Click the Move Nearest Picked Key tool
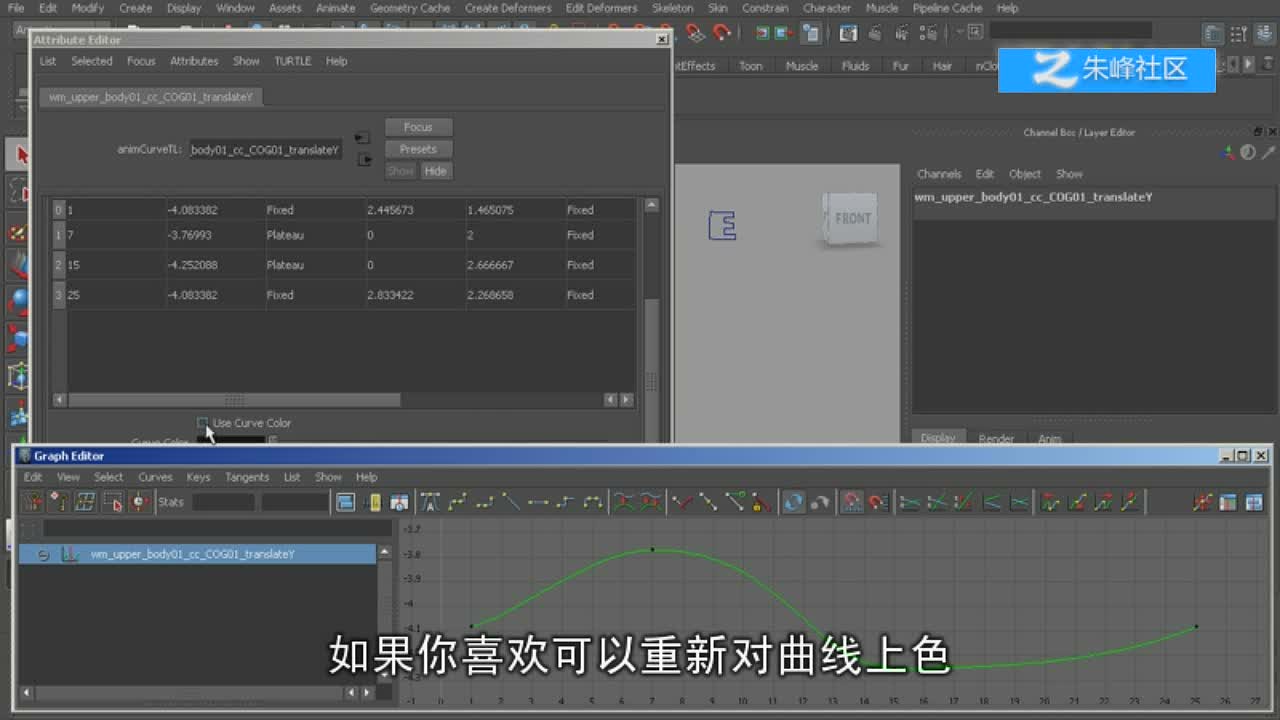The width and height of the screenshot is (1280, 720). pyautogui.click(x=33, y=502)
